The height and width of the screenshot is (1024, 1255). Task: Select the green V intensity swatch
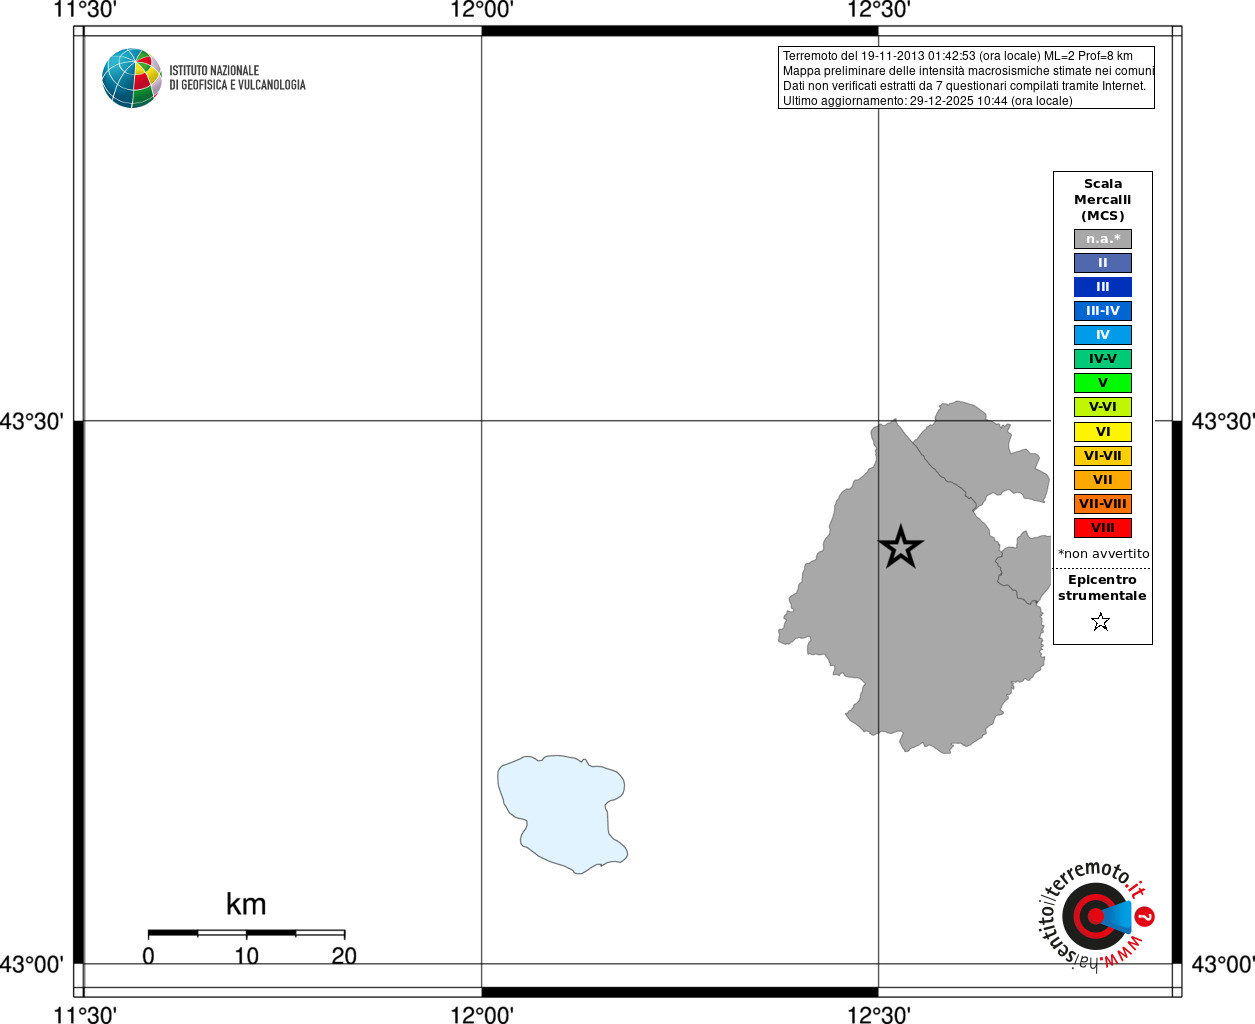pyautogui.click(x=1103, y=383)
